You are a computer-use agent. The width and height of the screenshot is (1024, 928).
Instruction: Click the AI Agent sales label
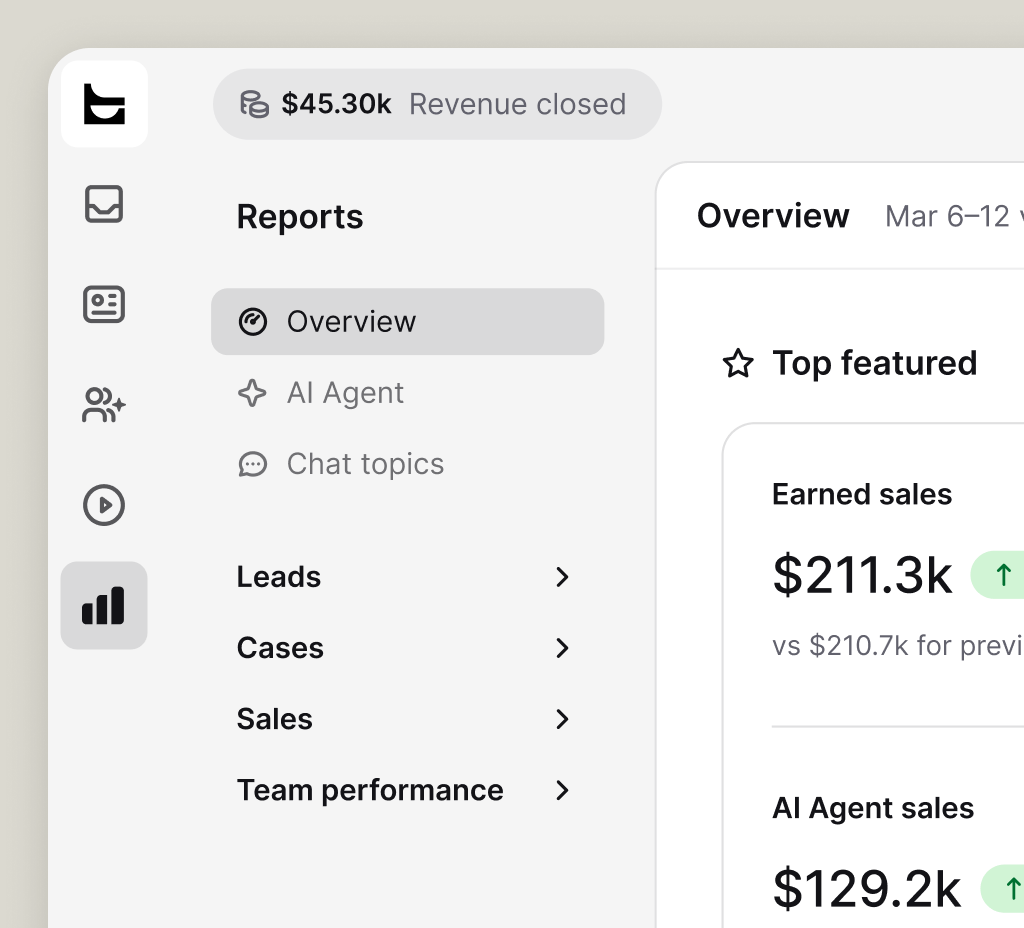pos(873,808)
